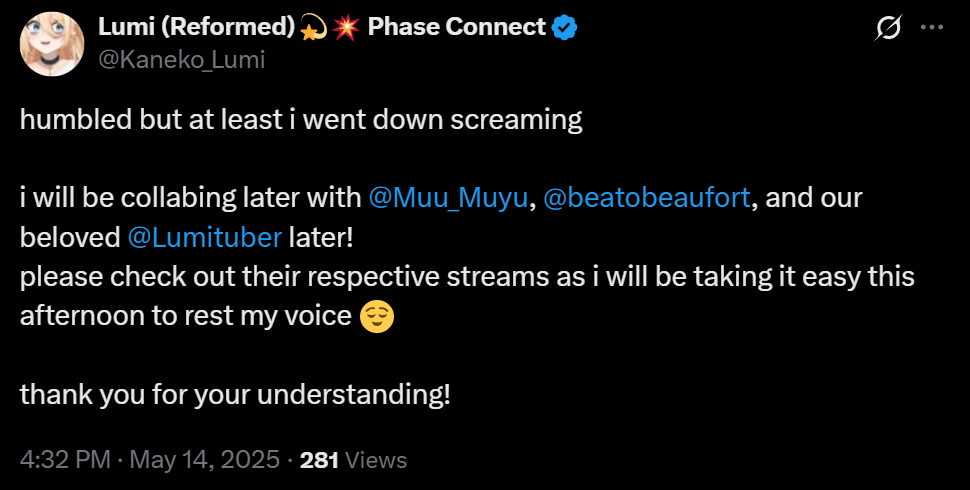Click the 'i will be collabing later' text

(x=190, y=198)
